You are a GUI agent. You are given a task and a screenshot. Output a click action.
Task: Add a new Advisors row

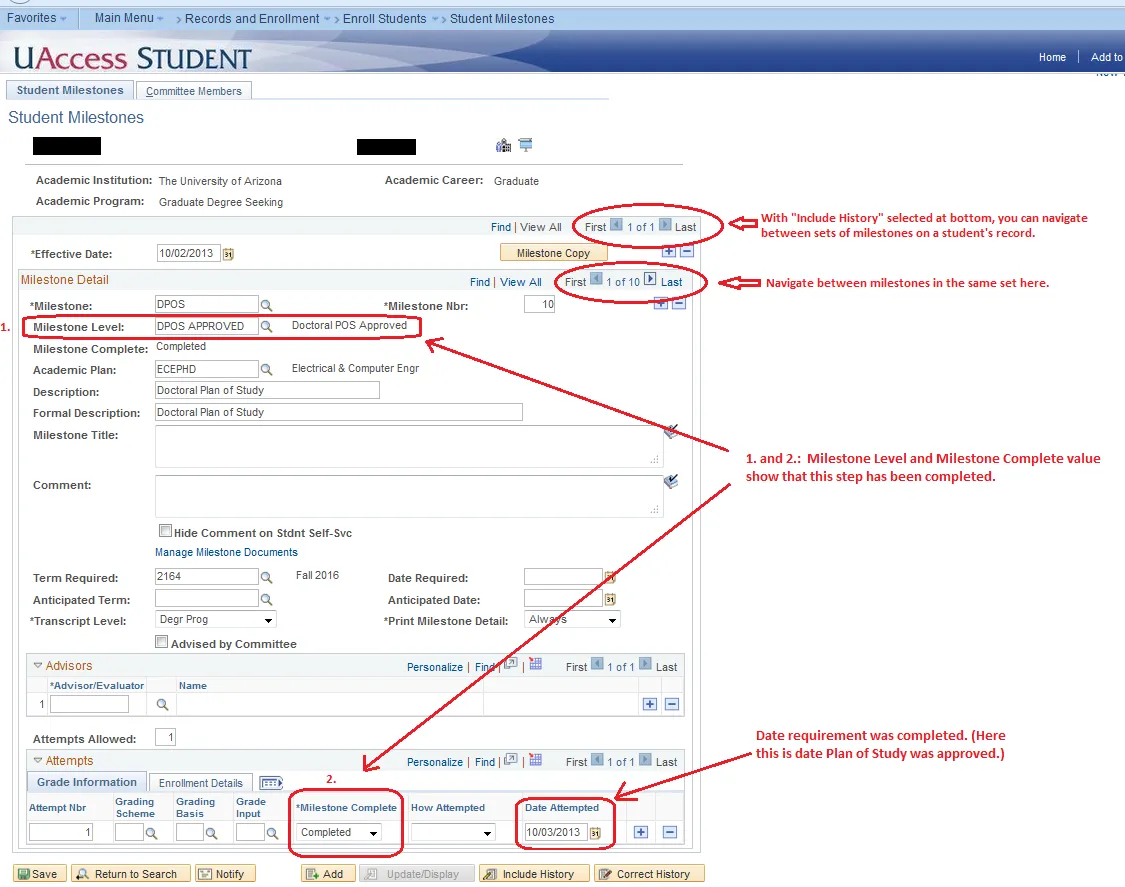[649, 704]
